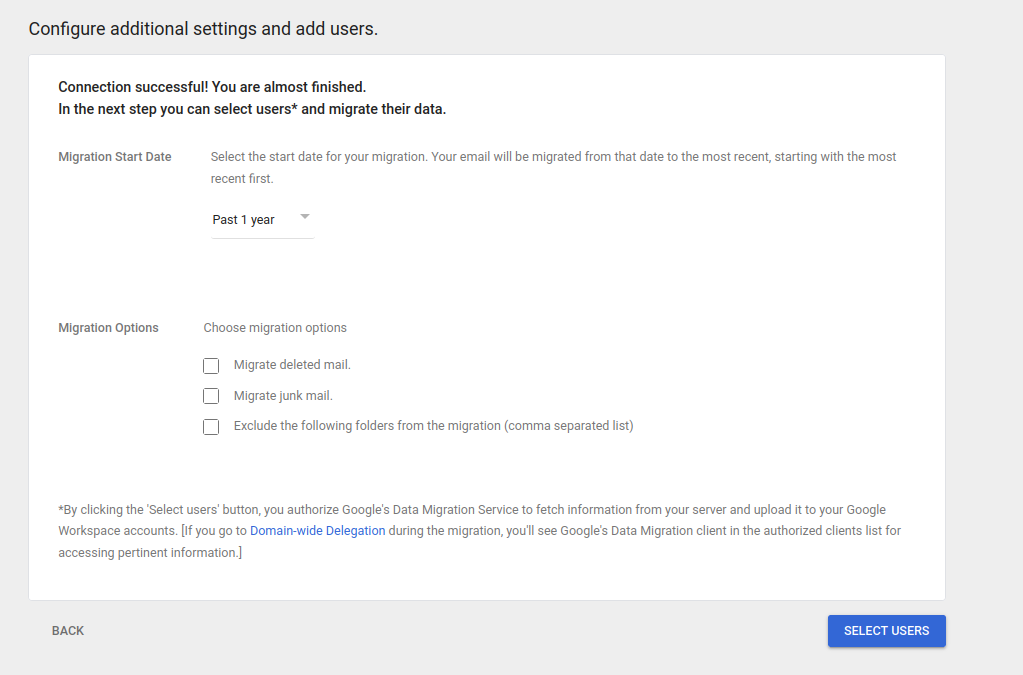Click the 'Exclude the following folders' label text

433,426
